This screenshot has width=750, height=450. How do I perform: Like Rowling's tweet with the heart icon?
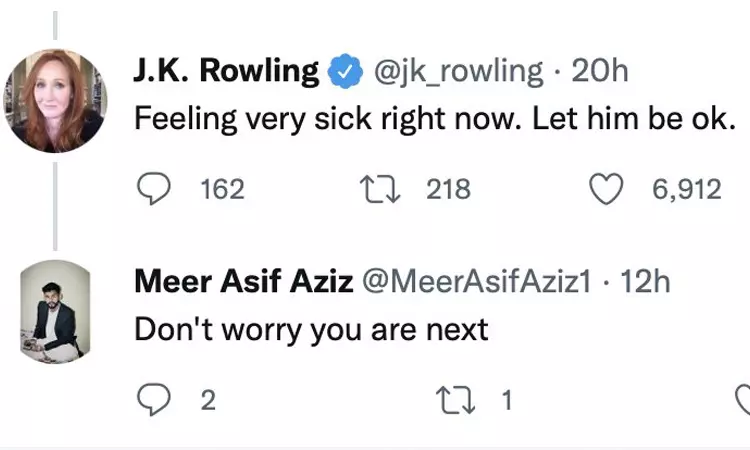[x=608, y=188]
